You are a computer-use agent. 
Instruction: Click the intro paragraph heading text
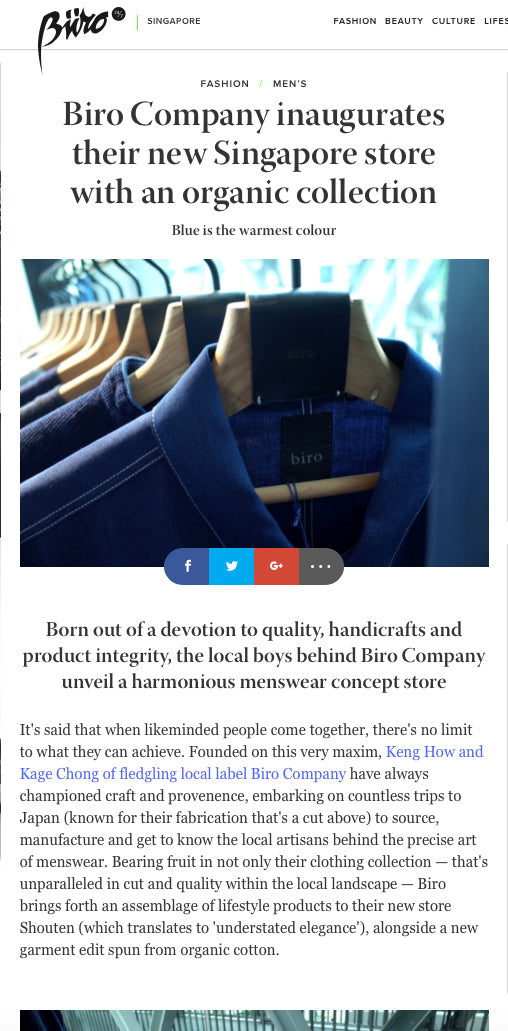coord(254,655)
